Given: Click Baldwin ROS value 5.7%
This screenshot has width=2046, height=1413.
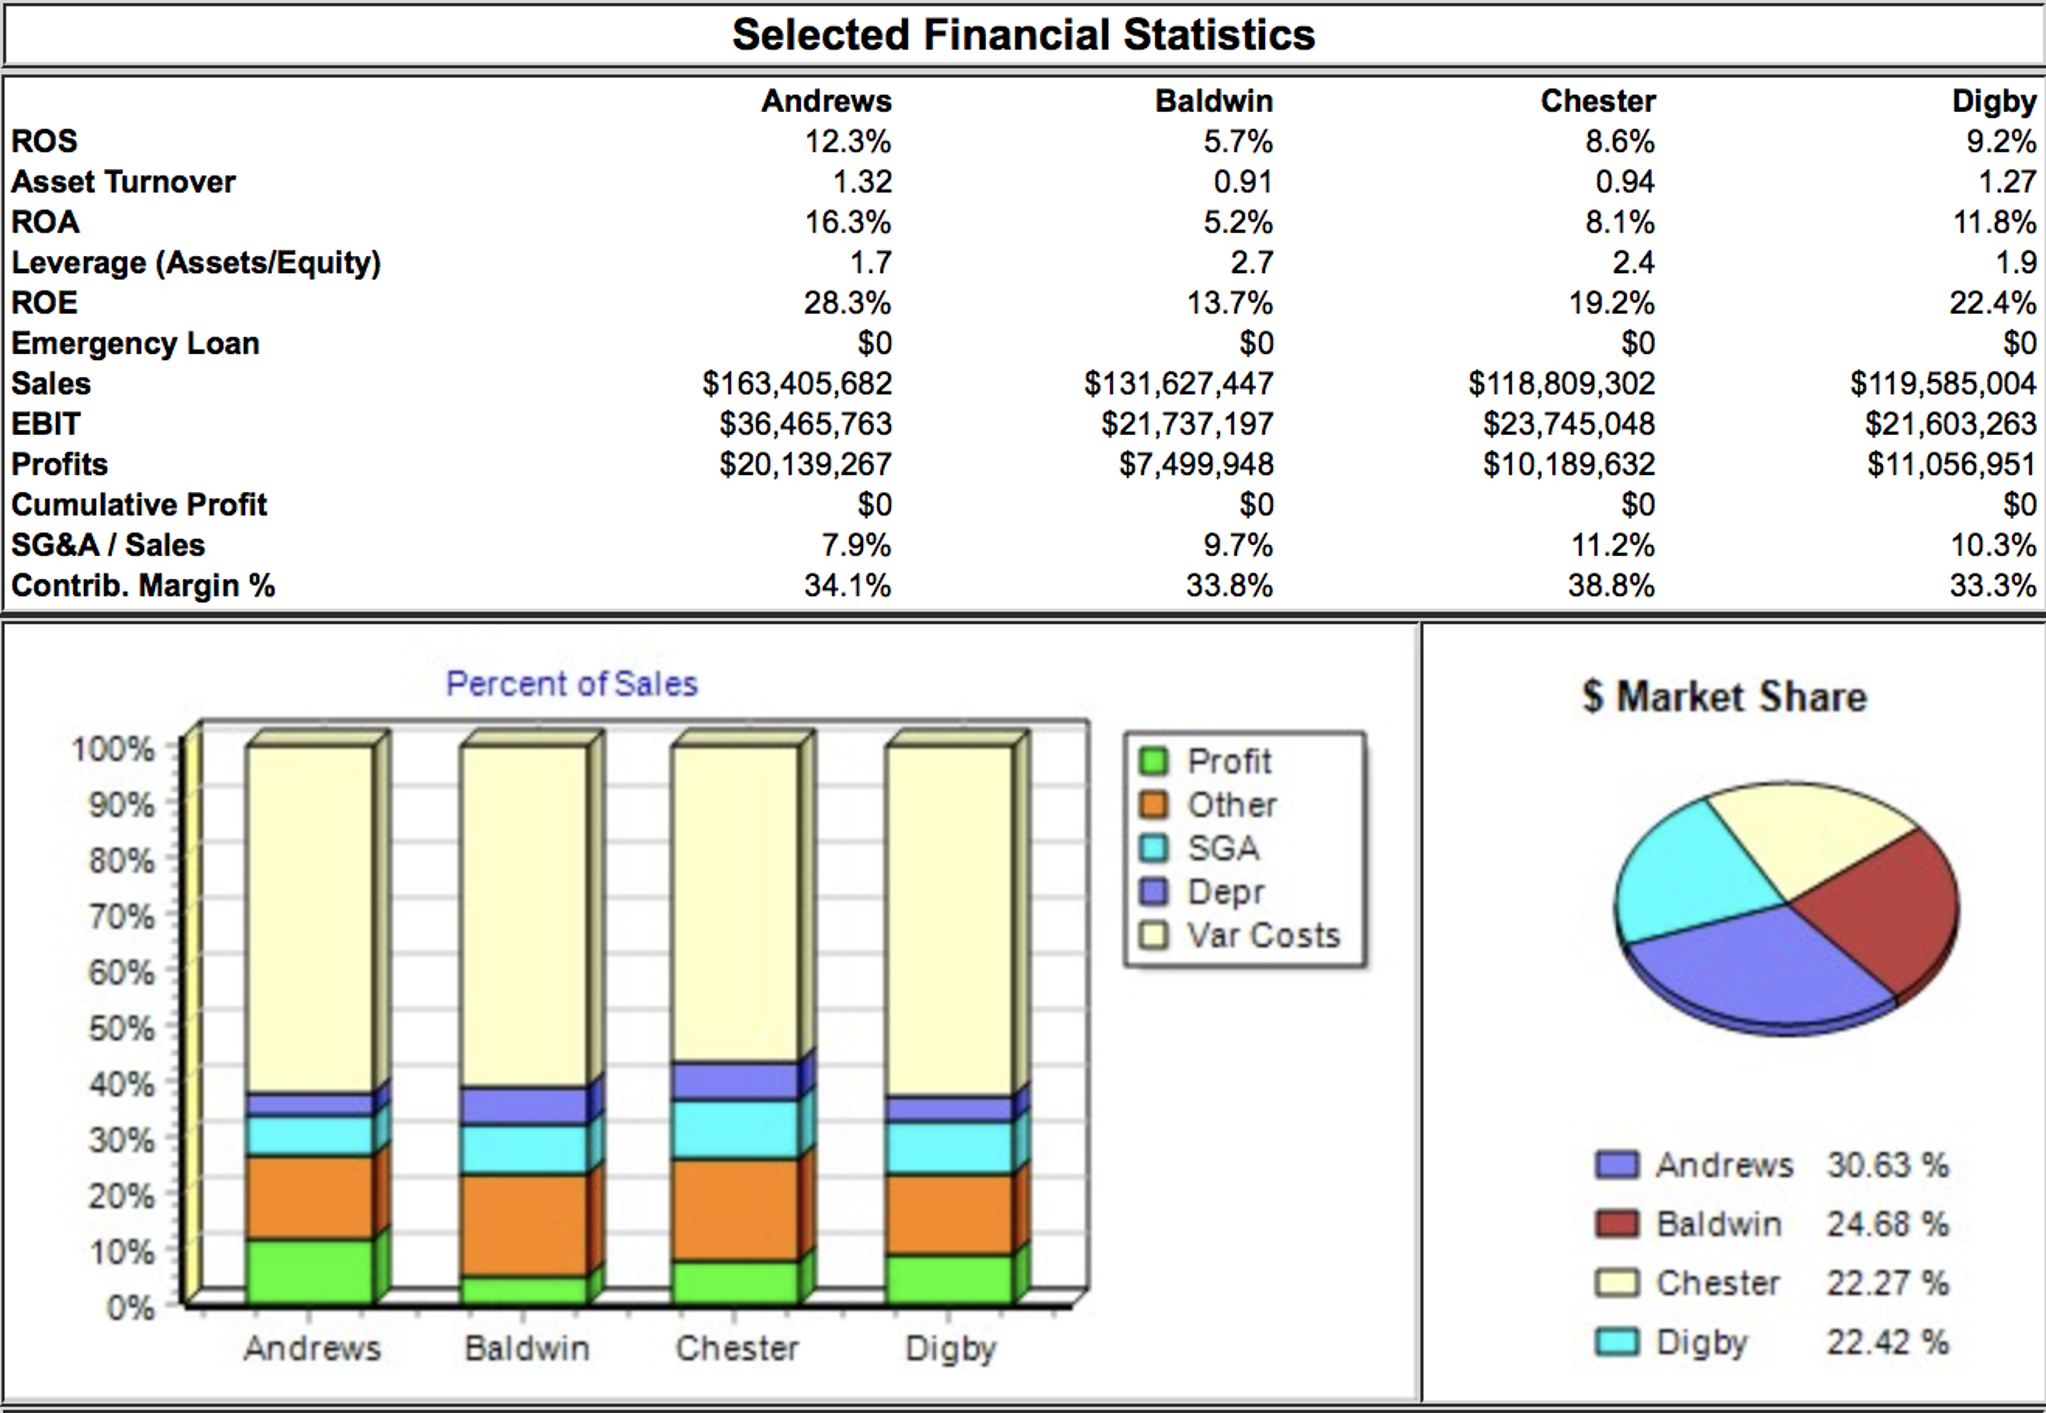Looking at the screenshot, I should [1238, 141].
